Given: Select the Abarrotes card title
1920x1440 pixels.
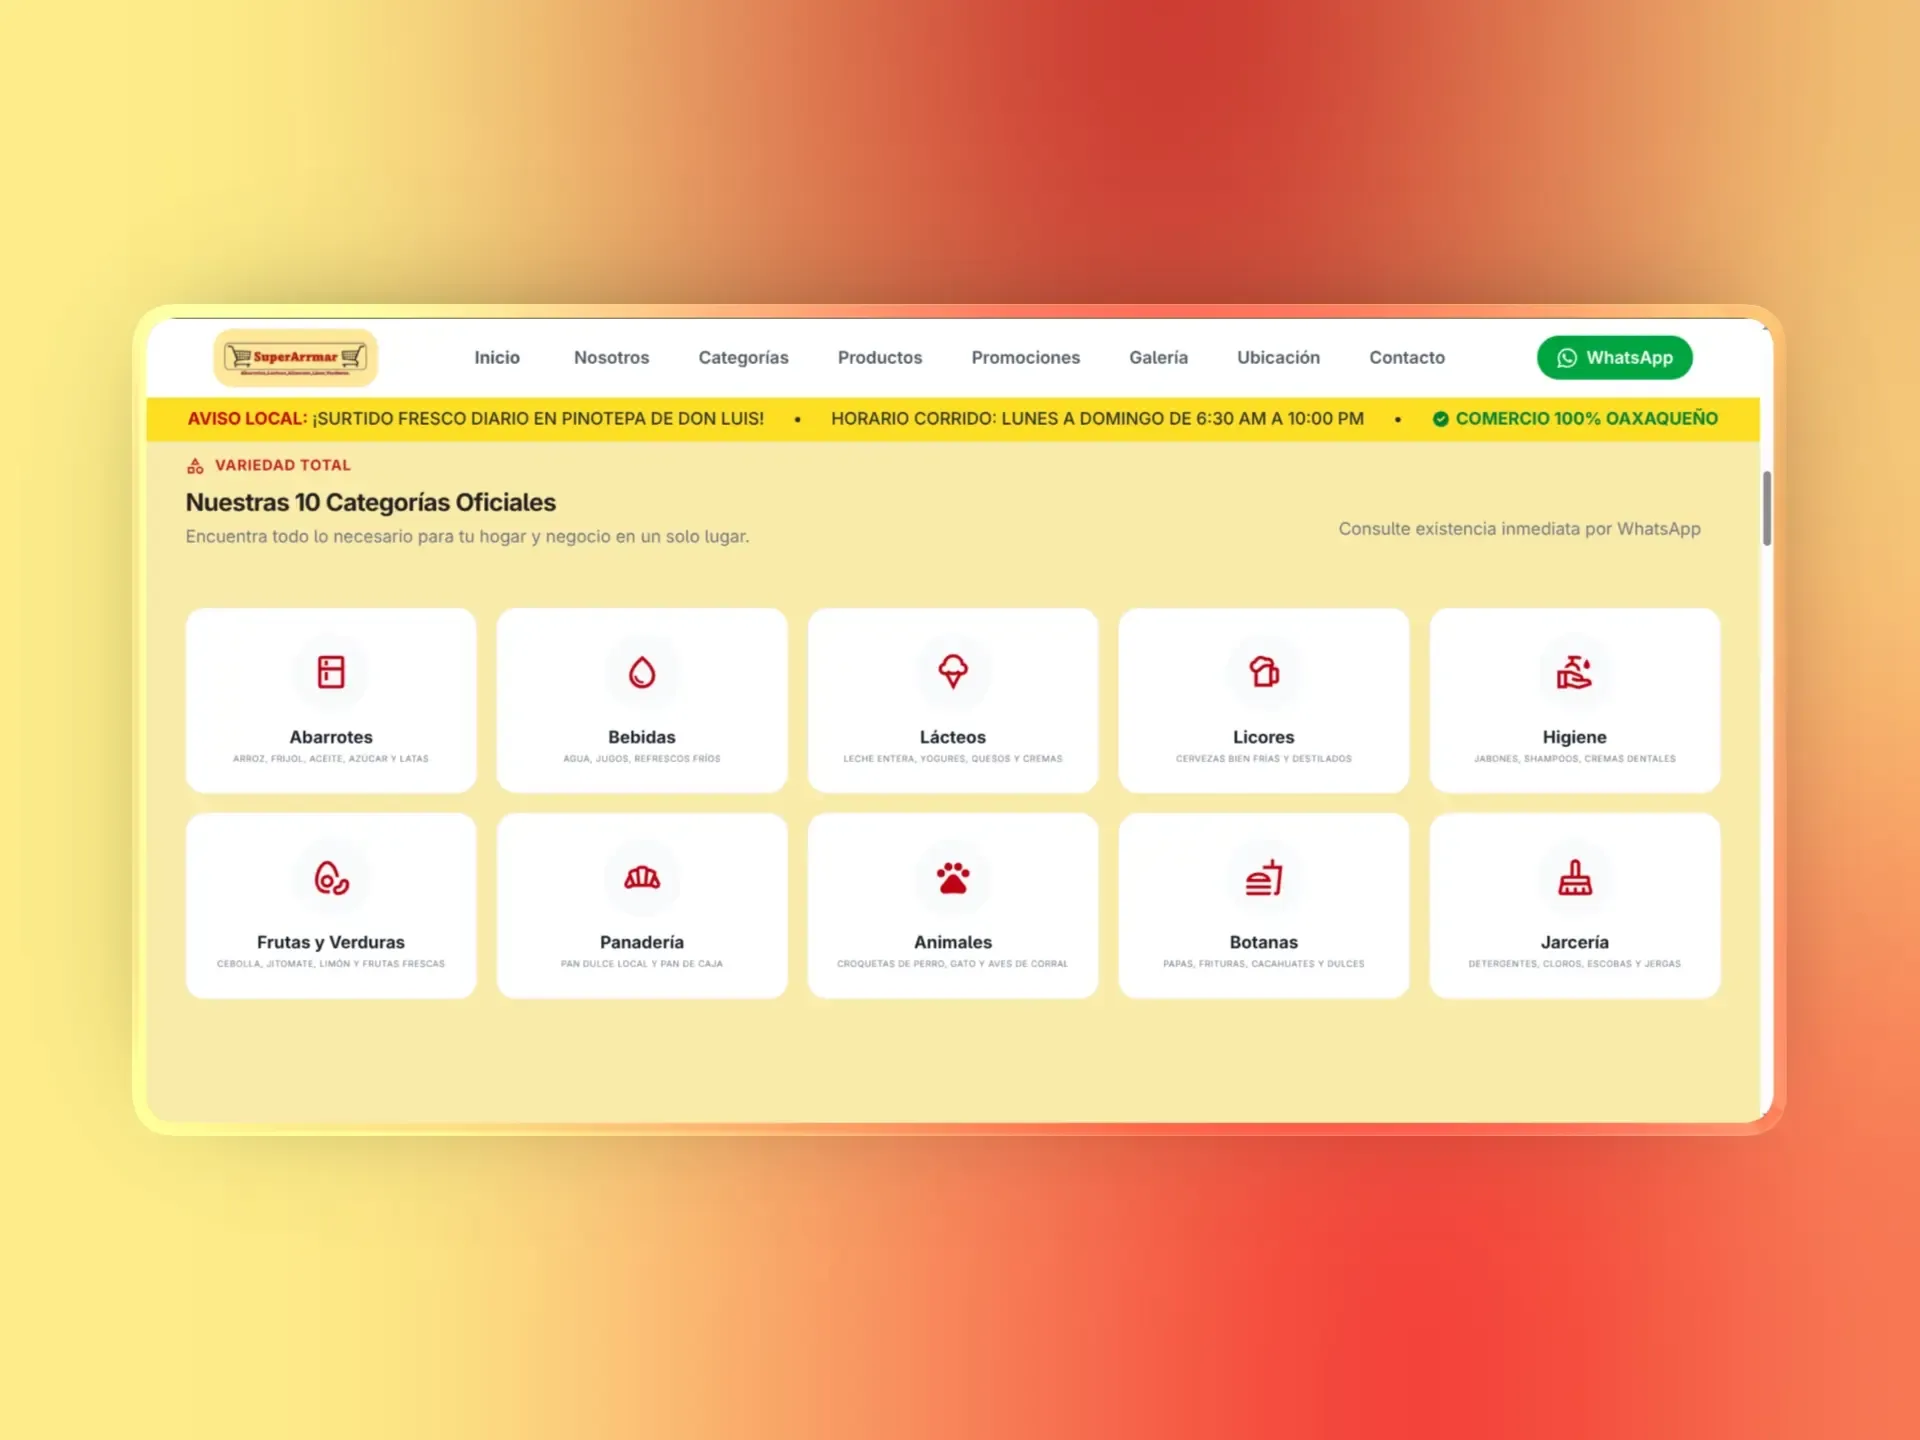Looking at the screenshot, I should 331,737.
